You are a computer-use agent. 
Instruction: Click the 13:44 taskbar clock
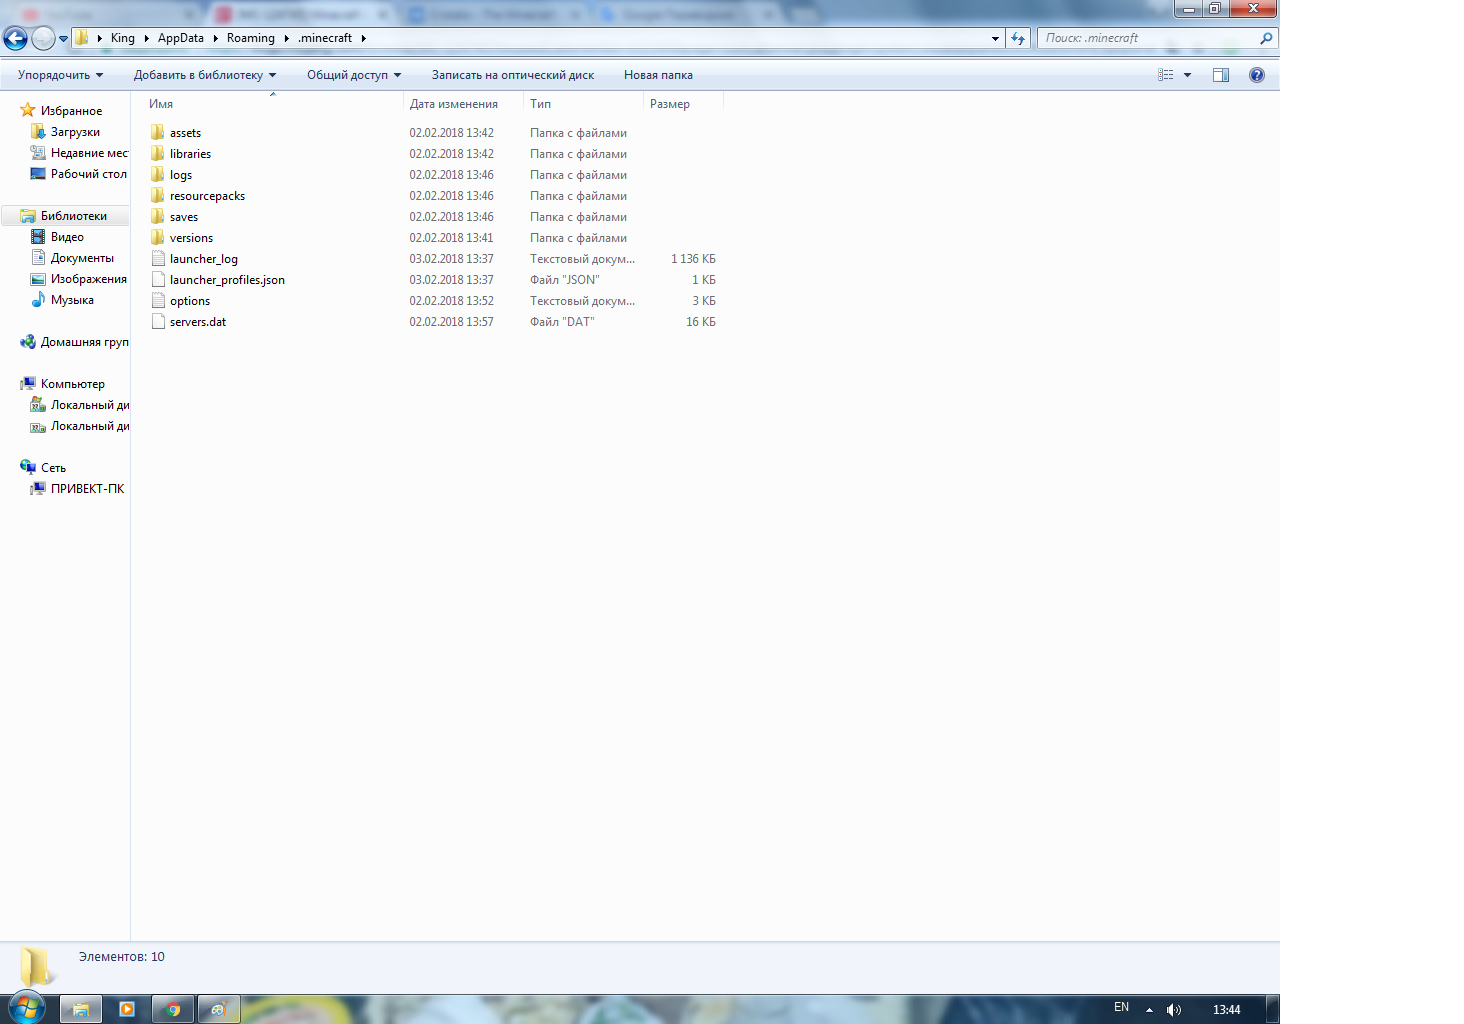[1227, 1010]
